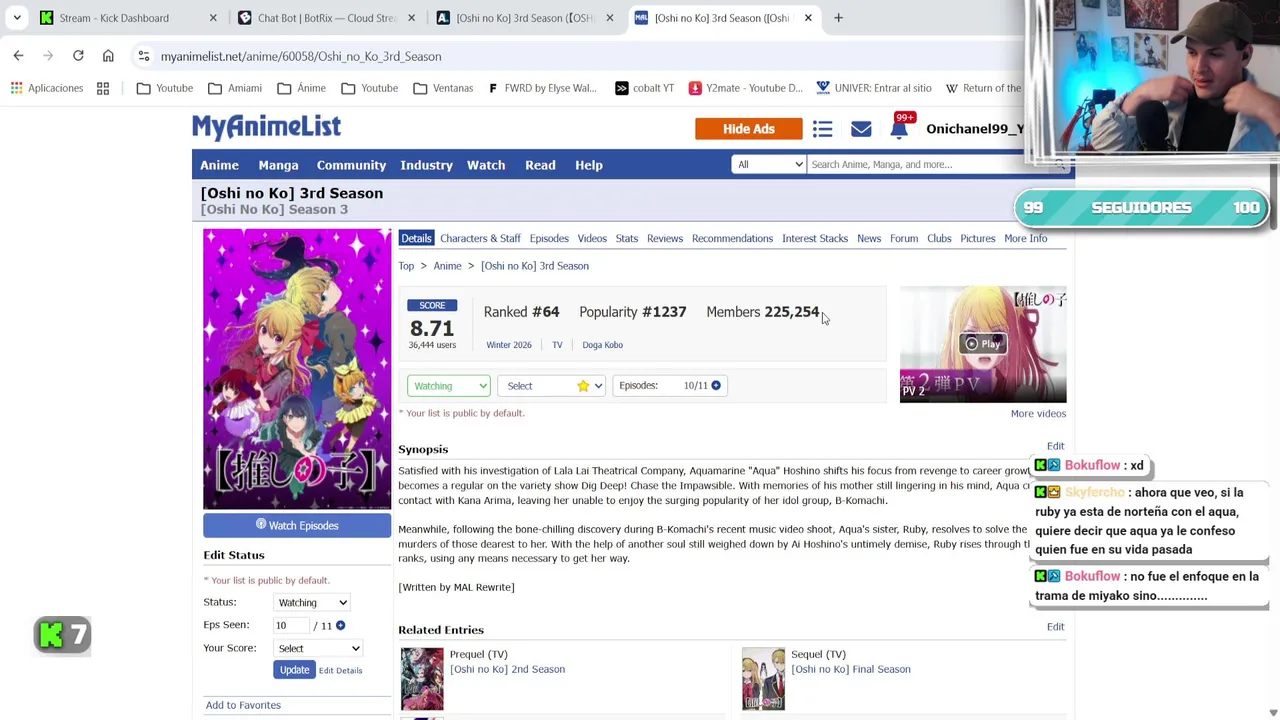The image size is (1280, 720).
Task: Open the All search category dropdown
Action: click(768, 164)
